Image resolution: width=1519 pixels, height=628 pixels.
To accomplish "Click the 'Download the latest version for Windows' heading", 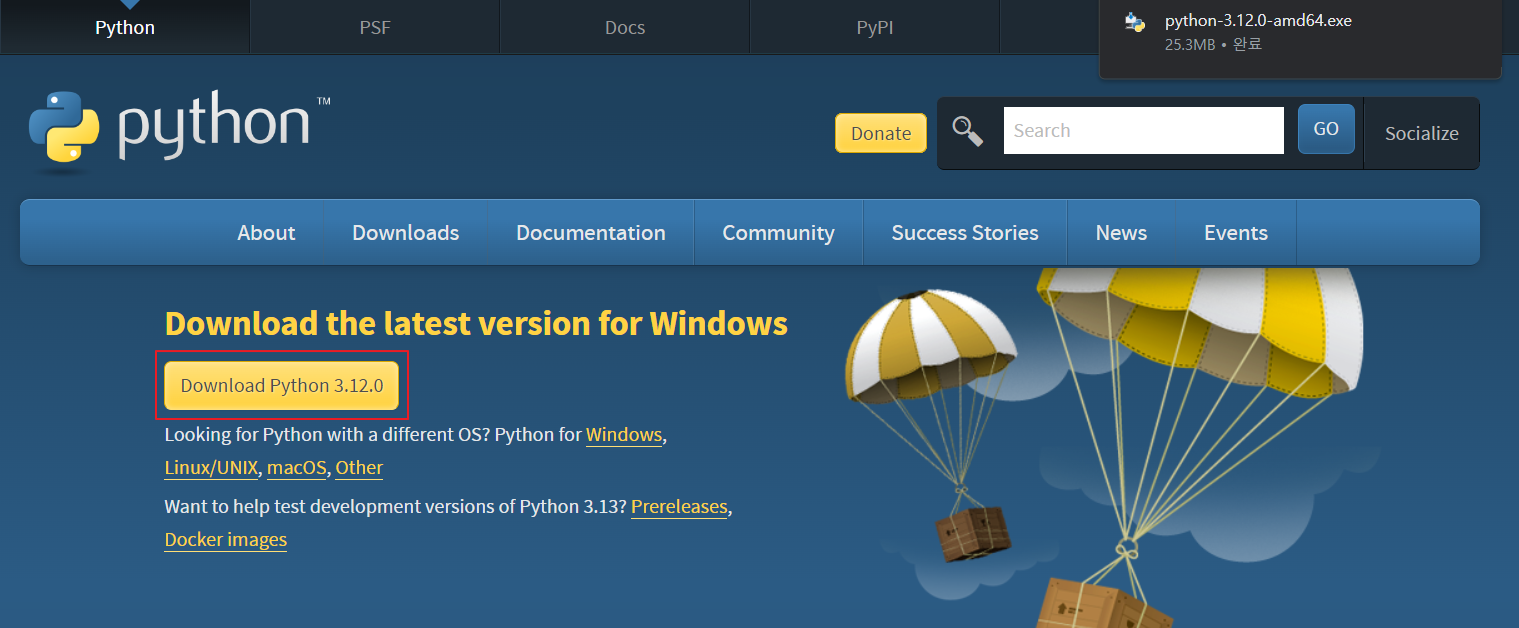I will 476,323.
